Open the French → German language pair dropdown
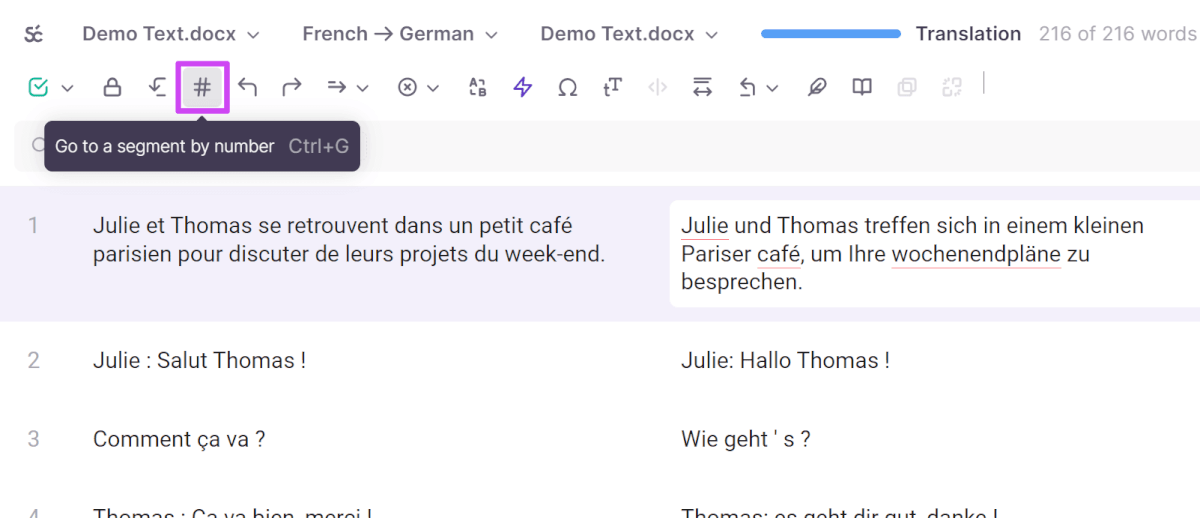This screenshot has width=1200, height=518. [400, 34]
